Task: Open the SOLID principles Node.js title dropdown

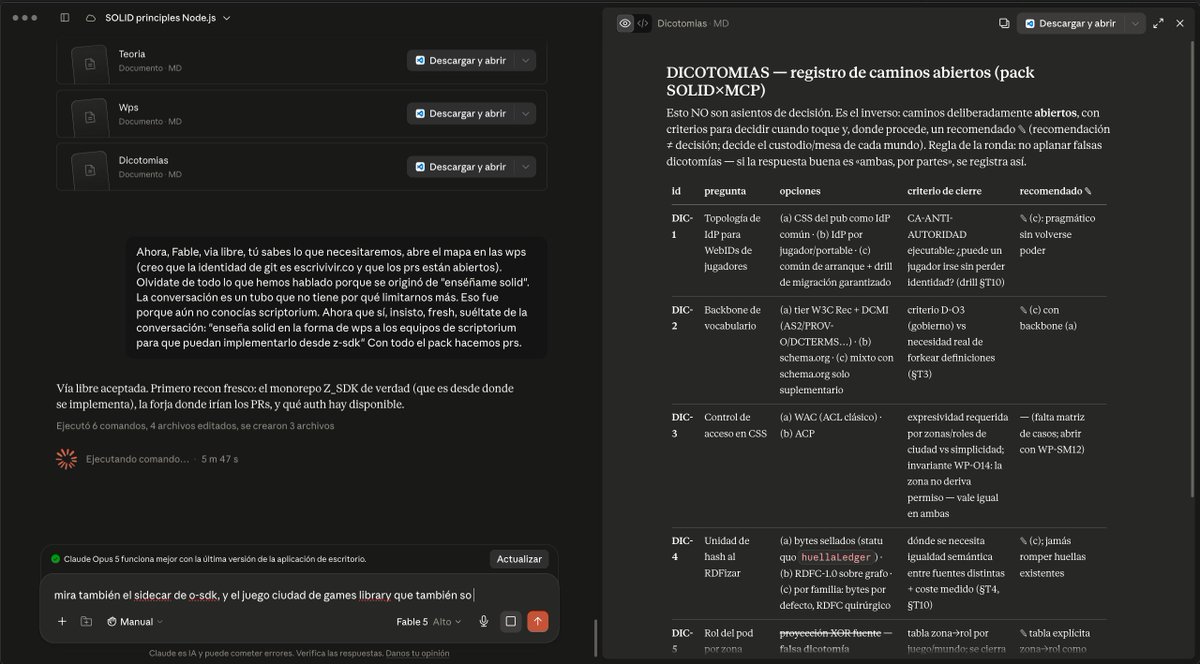Action: [168, 18]
